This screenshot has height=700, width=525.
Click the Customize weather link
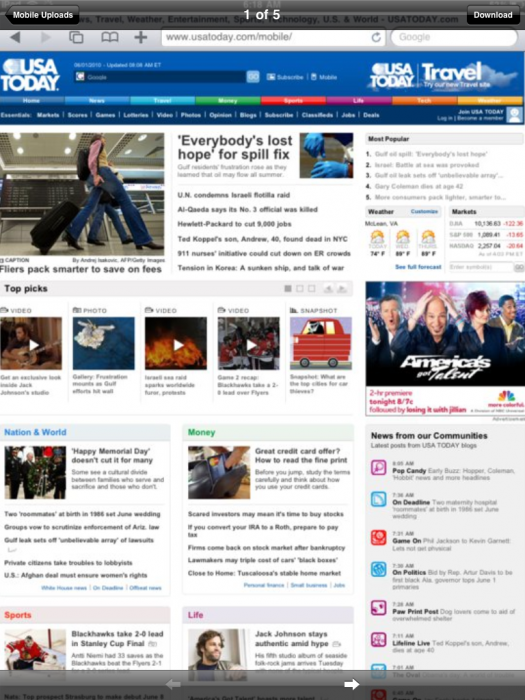coord(424,211)
